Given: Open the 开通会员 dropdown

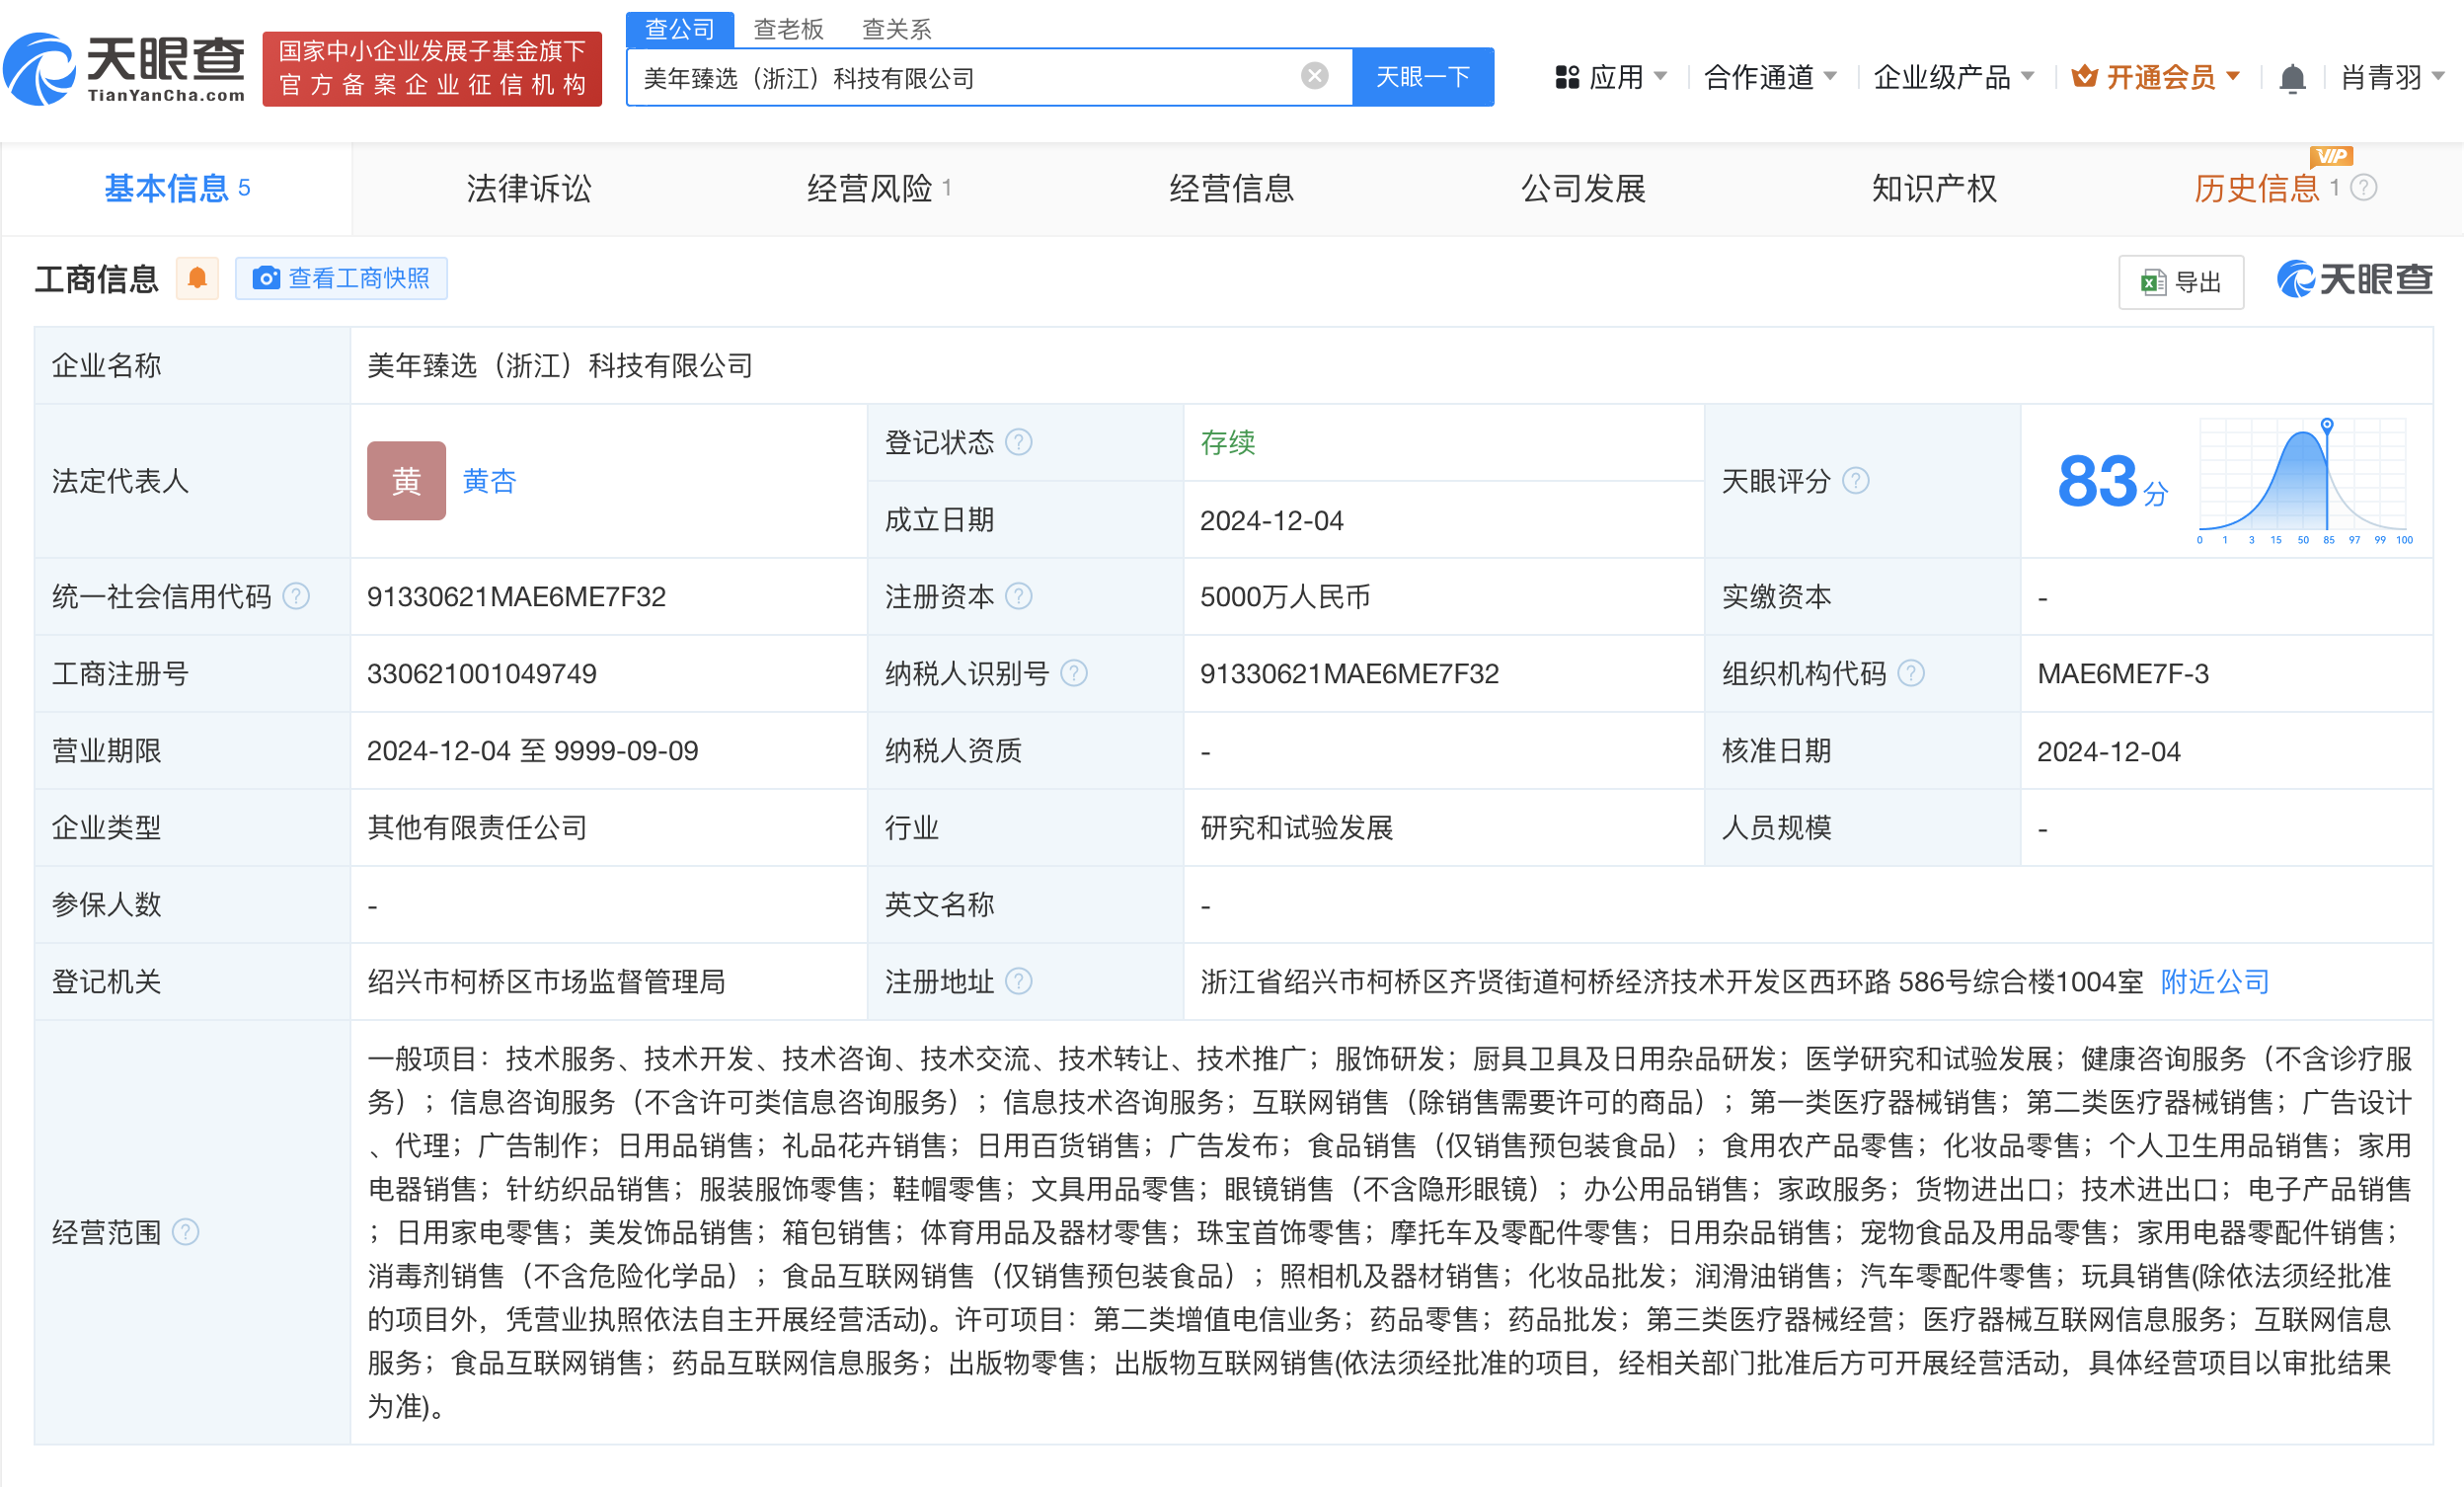Looking at the screenshot, I should pos(2155,77).
